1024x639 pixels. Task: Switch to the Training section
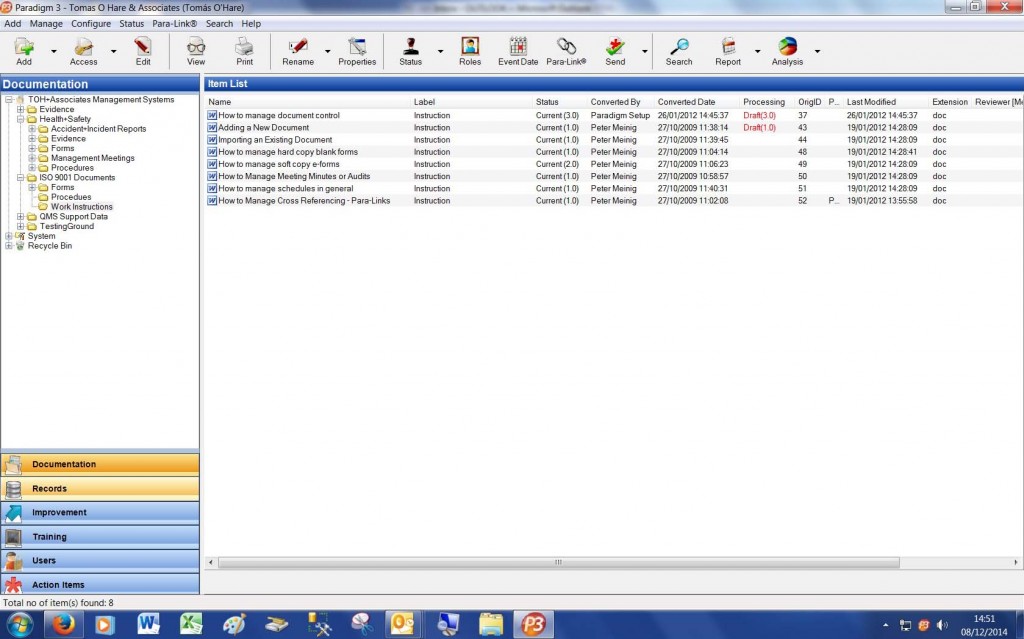pos(100,537)
